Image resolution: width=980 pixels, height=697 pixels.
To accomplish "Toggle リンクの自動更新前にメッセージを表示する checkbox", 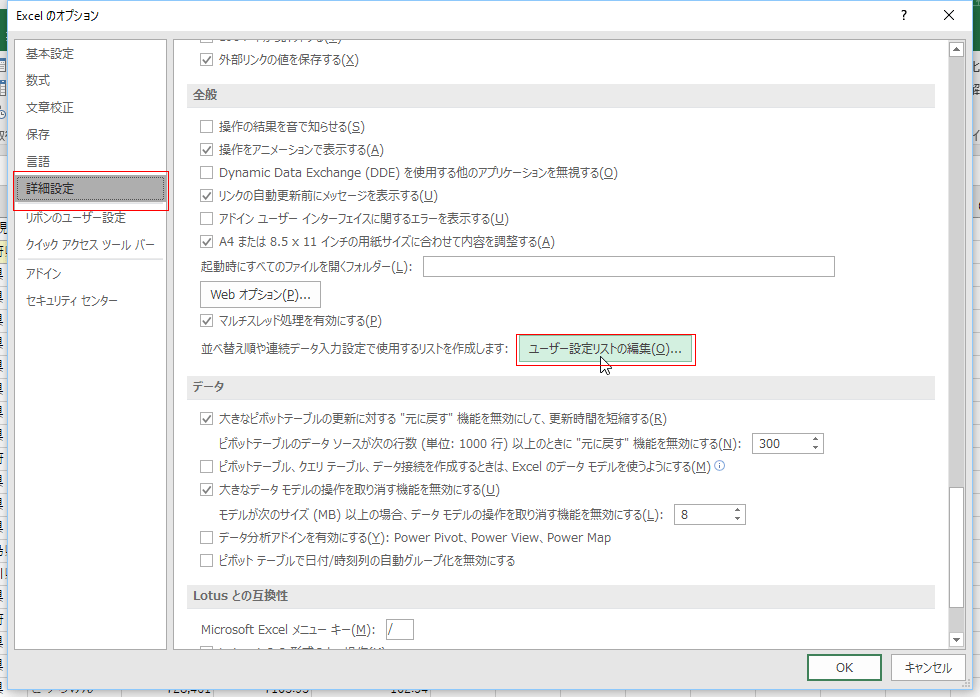I will 206,196.
